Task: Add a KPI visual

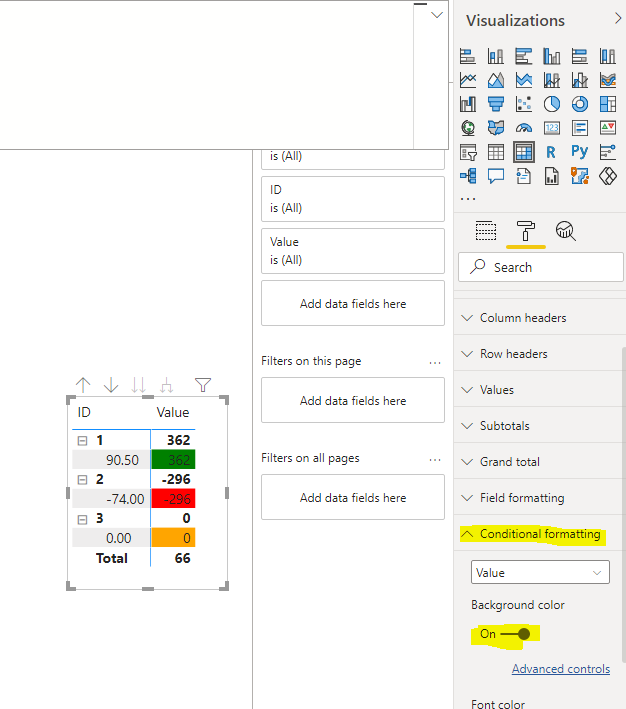Action: (x=608, y=128)
